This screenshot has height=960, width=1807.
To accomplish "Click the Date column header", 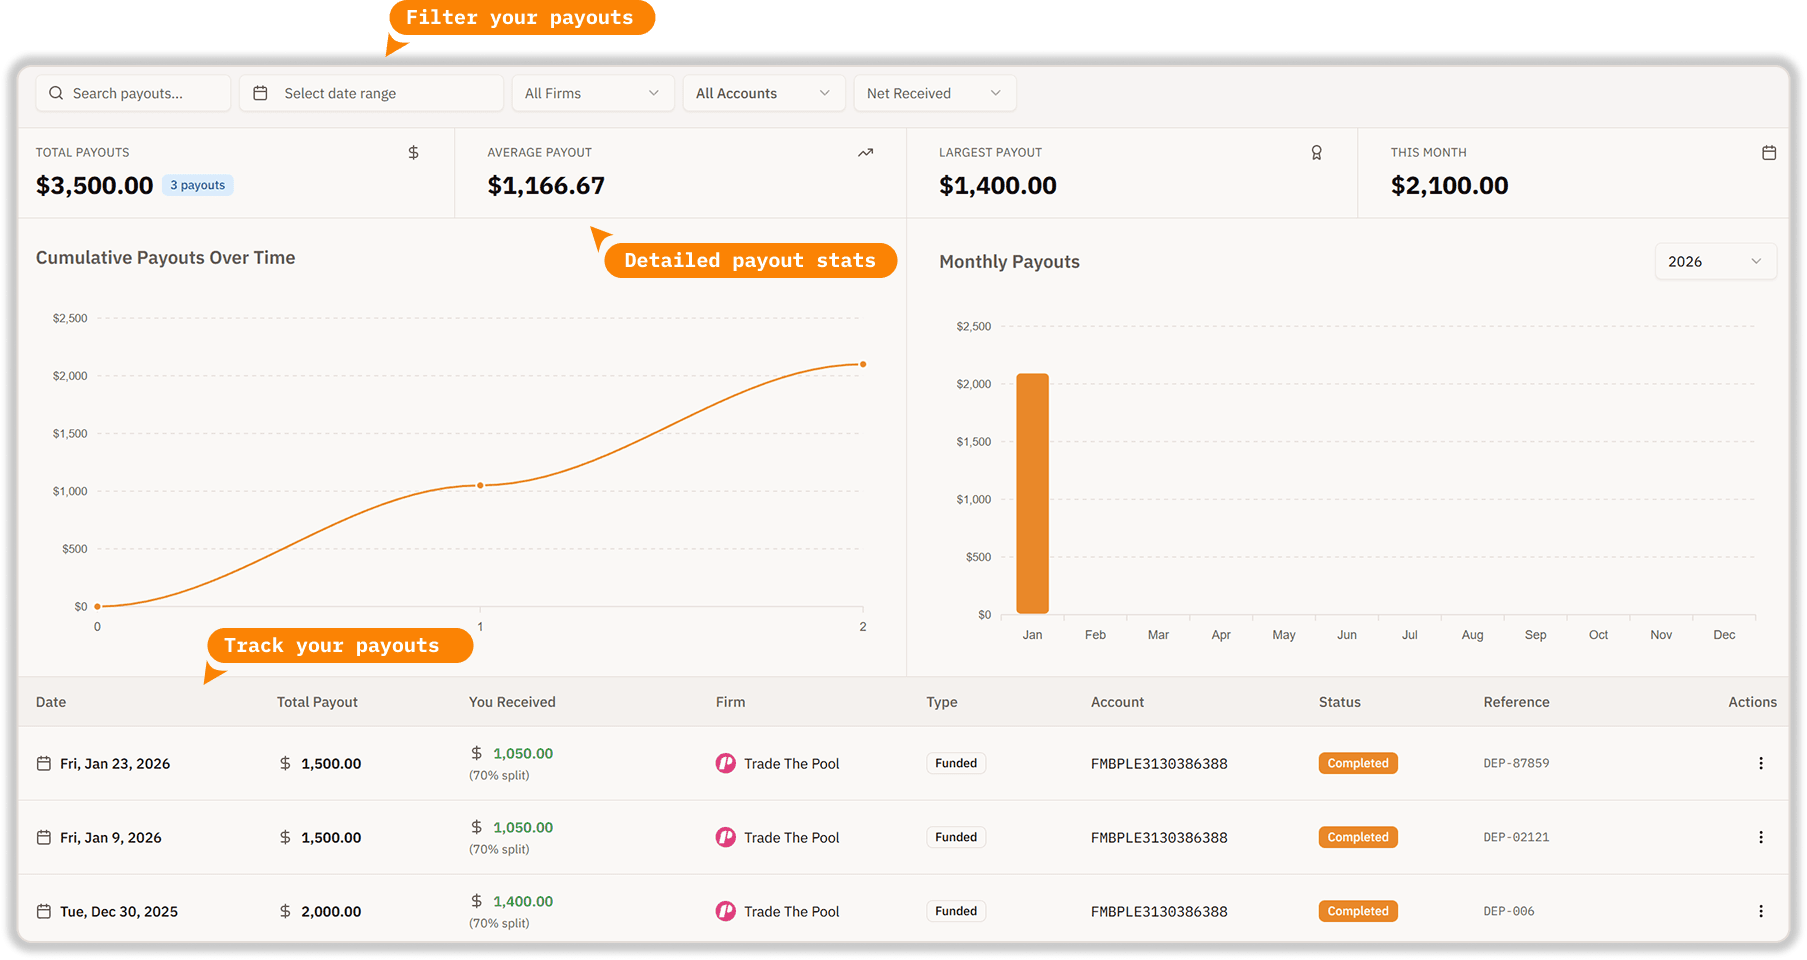I will (51, 702).
